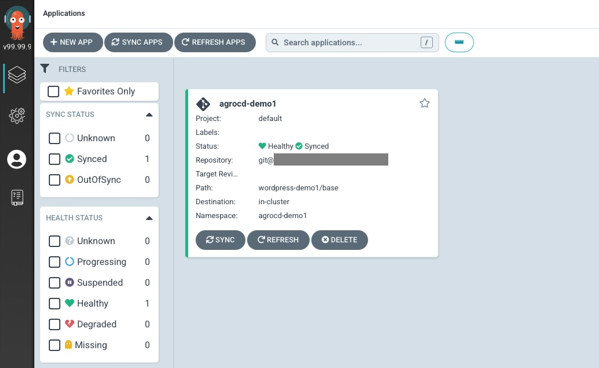Open the Argo CD octopus logo
599x368 pixels.
[x=17, y=23]
